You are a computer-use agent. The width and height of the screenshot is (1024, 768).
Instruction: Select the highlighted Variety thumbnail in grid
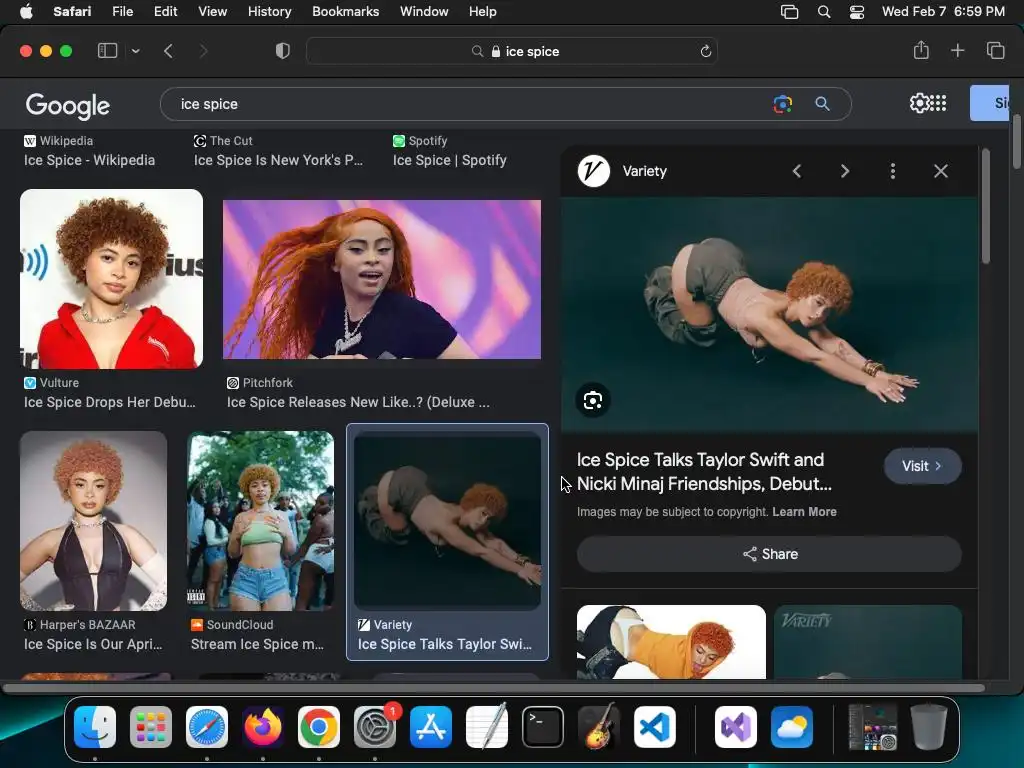click(447, 520)
